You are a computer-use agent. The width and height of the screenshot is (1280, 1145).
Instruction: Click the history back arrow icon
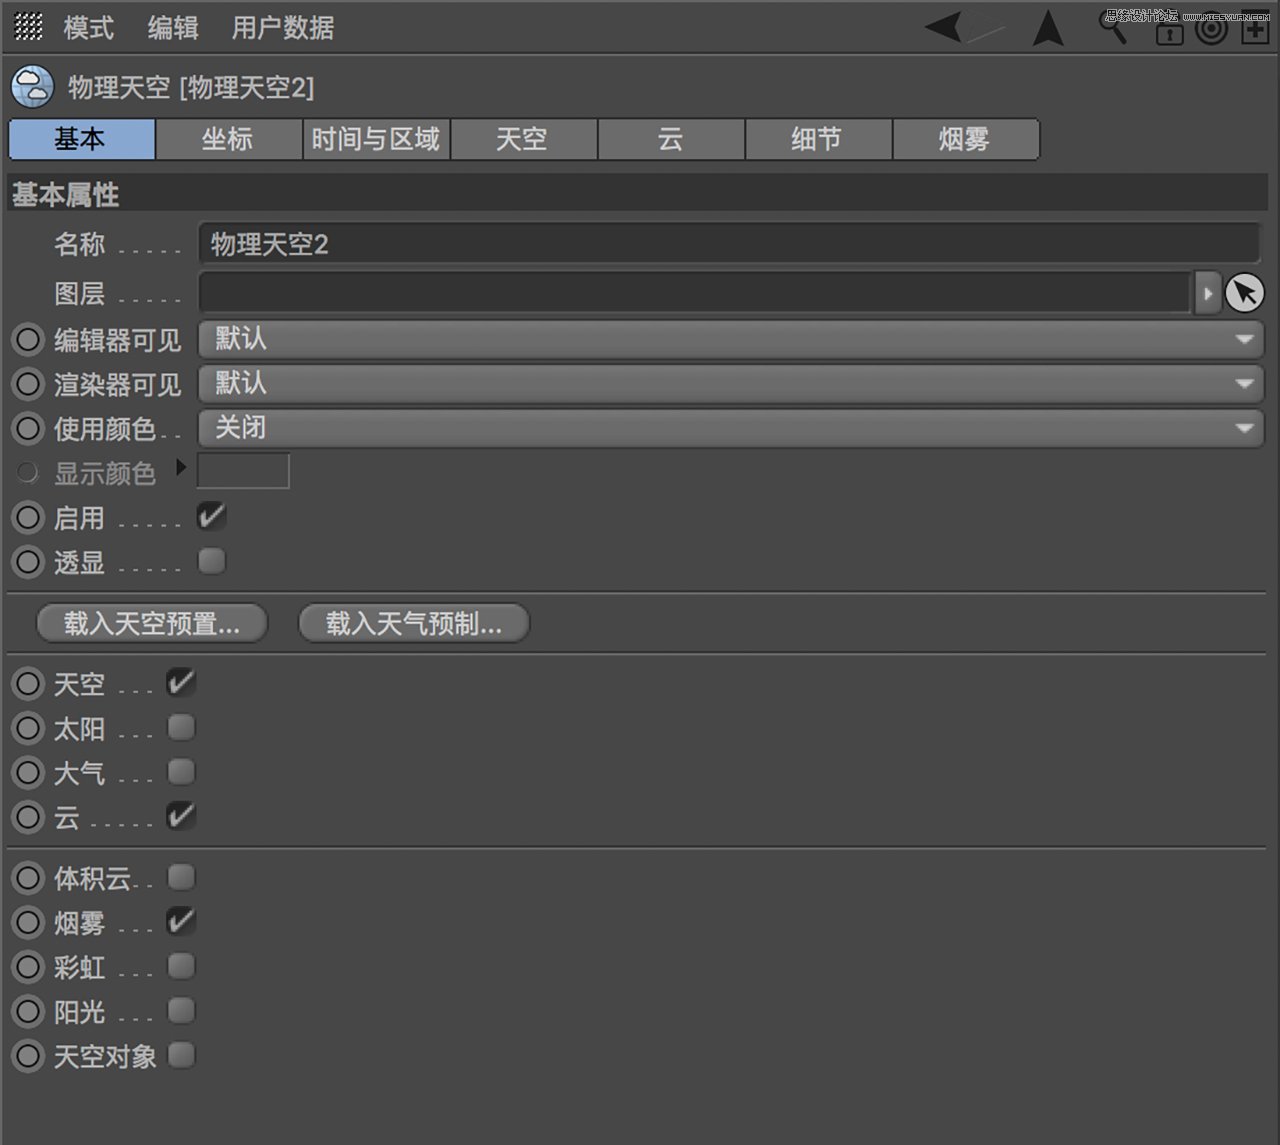[941, 29]
